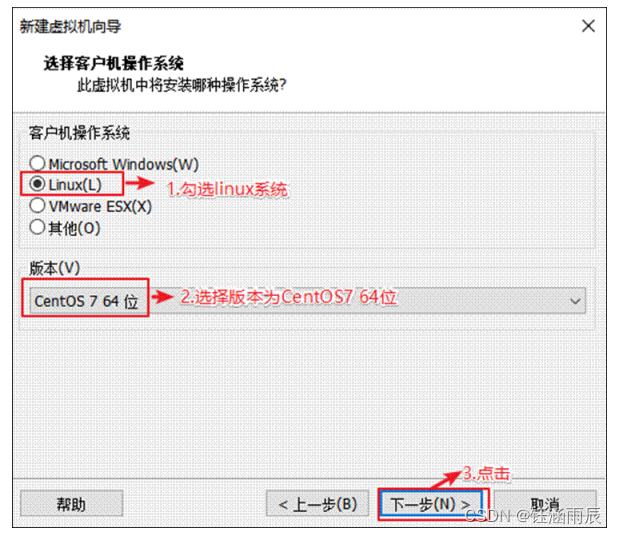Viewport: 617px width, 534px height.
Task: Open the 'CentOS 7 64 位' version combo box
Action: click(x=307, y=301)
